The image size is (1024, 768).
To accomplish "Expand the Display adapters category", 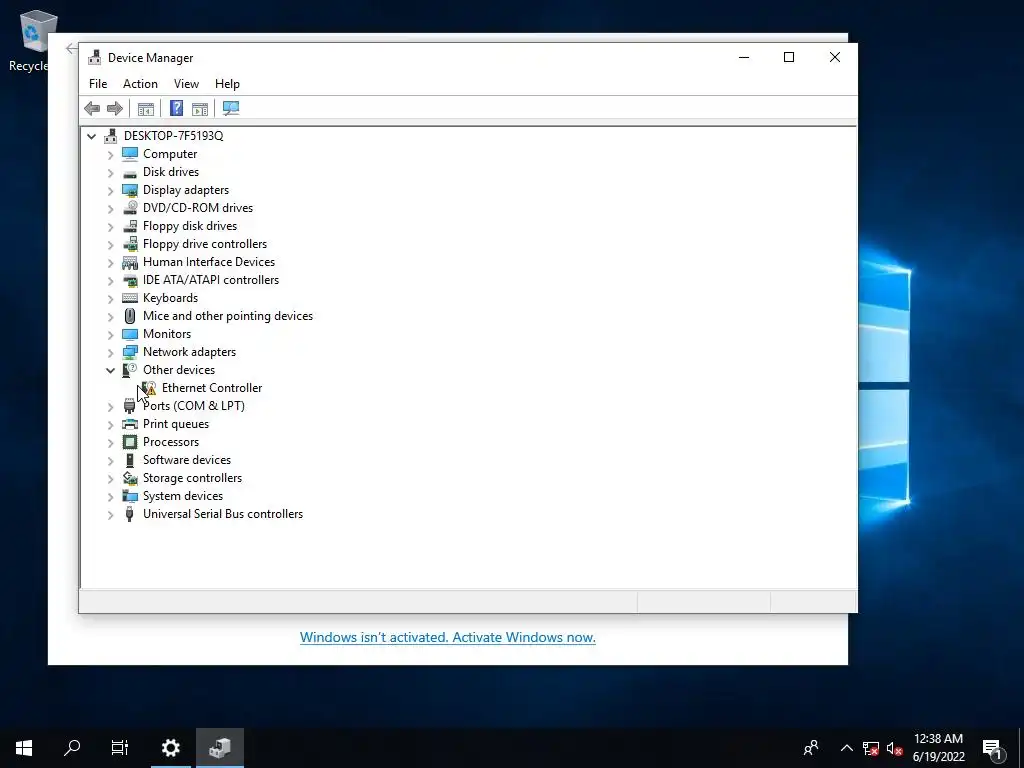I will pos(110,190).
